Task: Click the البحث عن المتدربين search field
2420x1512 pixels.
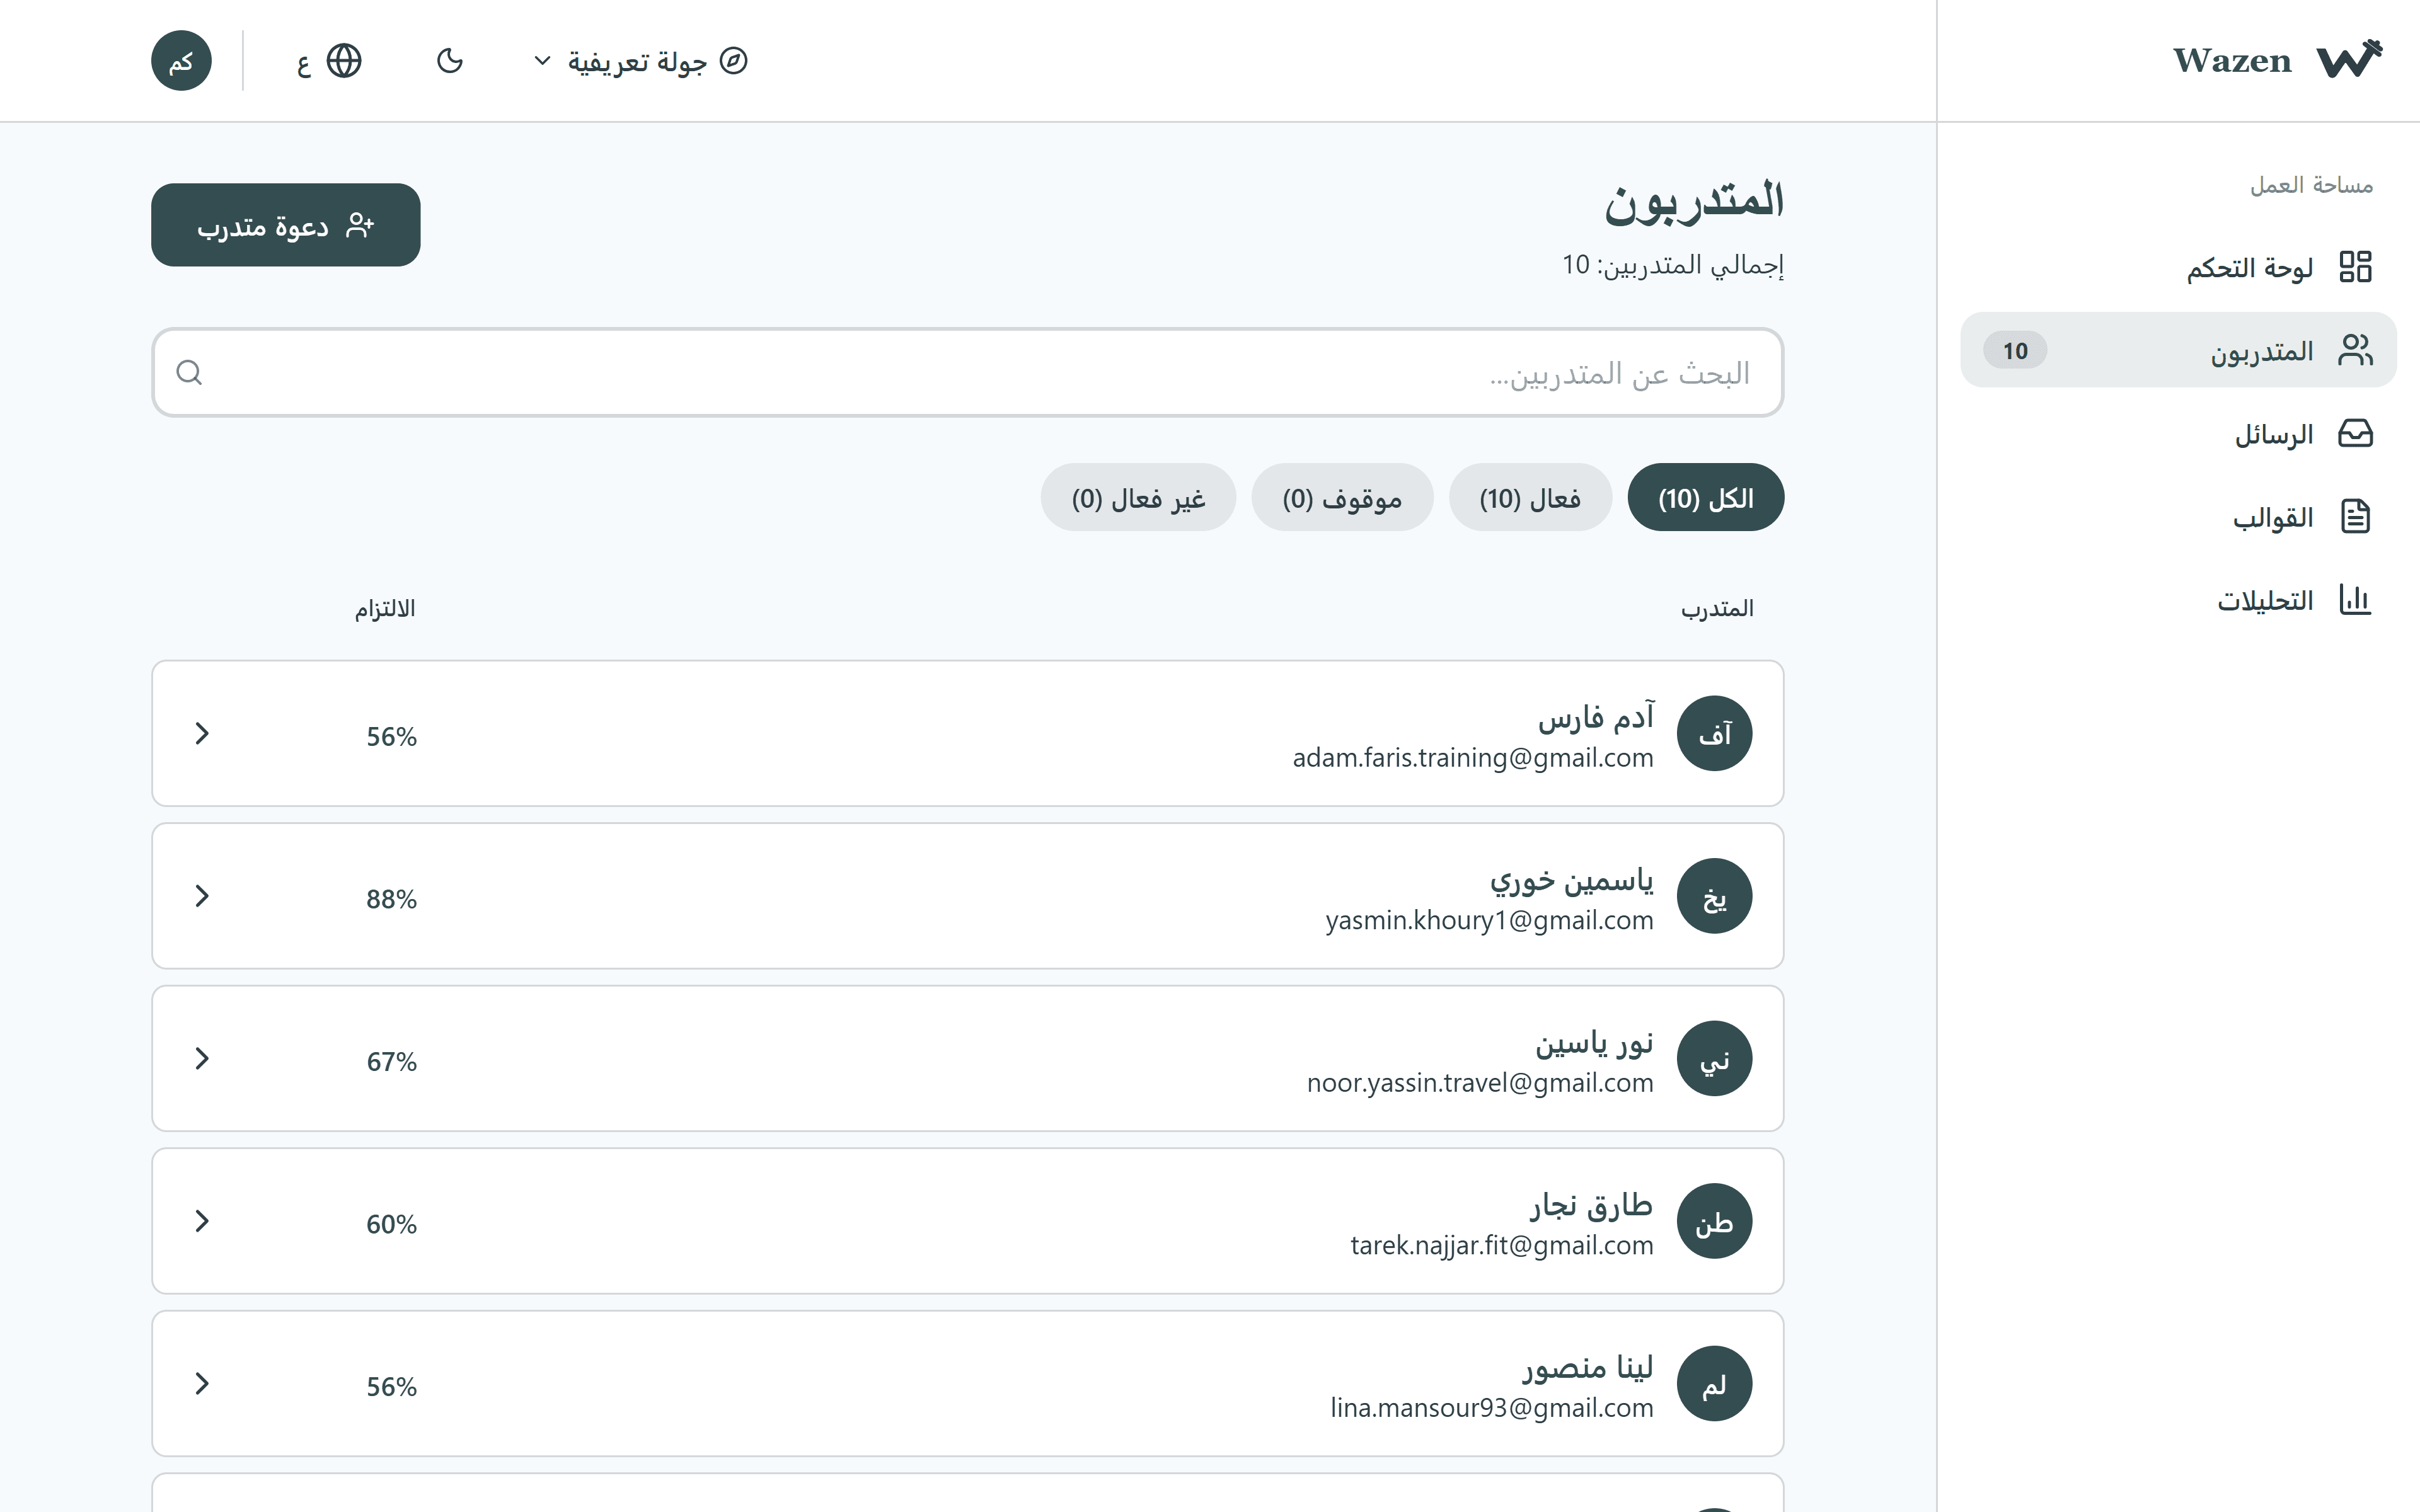Action: [968, 373]
